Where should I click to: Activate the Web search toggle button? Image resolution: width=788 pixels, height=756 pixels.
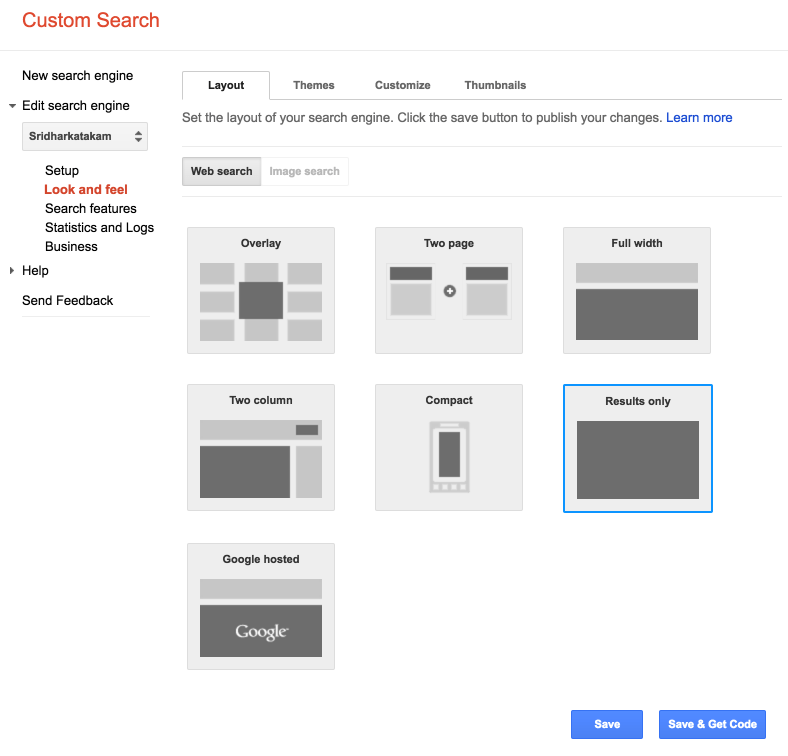point(221,171)
